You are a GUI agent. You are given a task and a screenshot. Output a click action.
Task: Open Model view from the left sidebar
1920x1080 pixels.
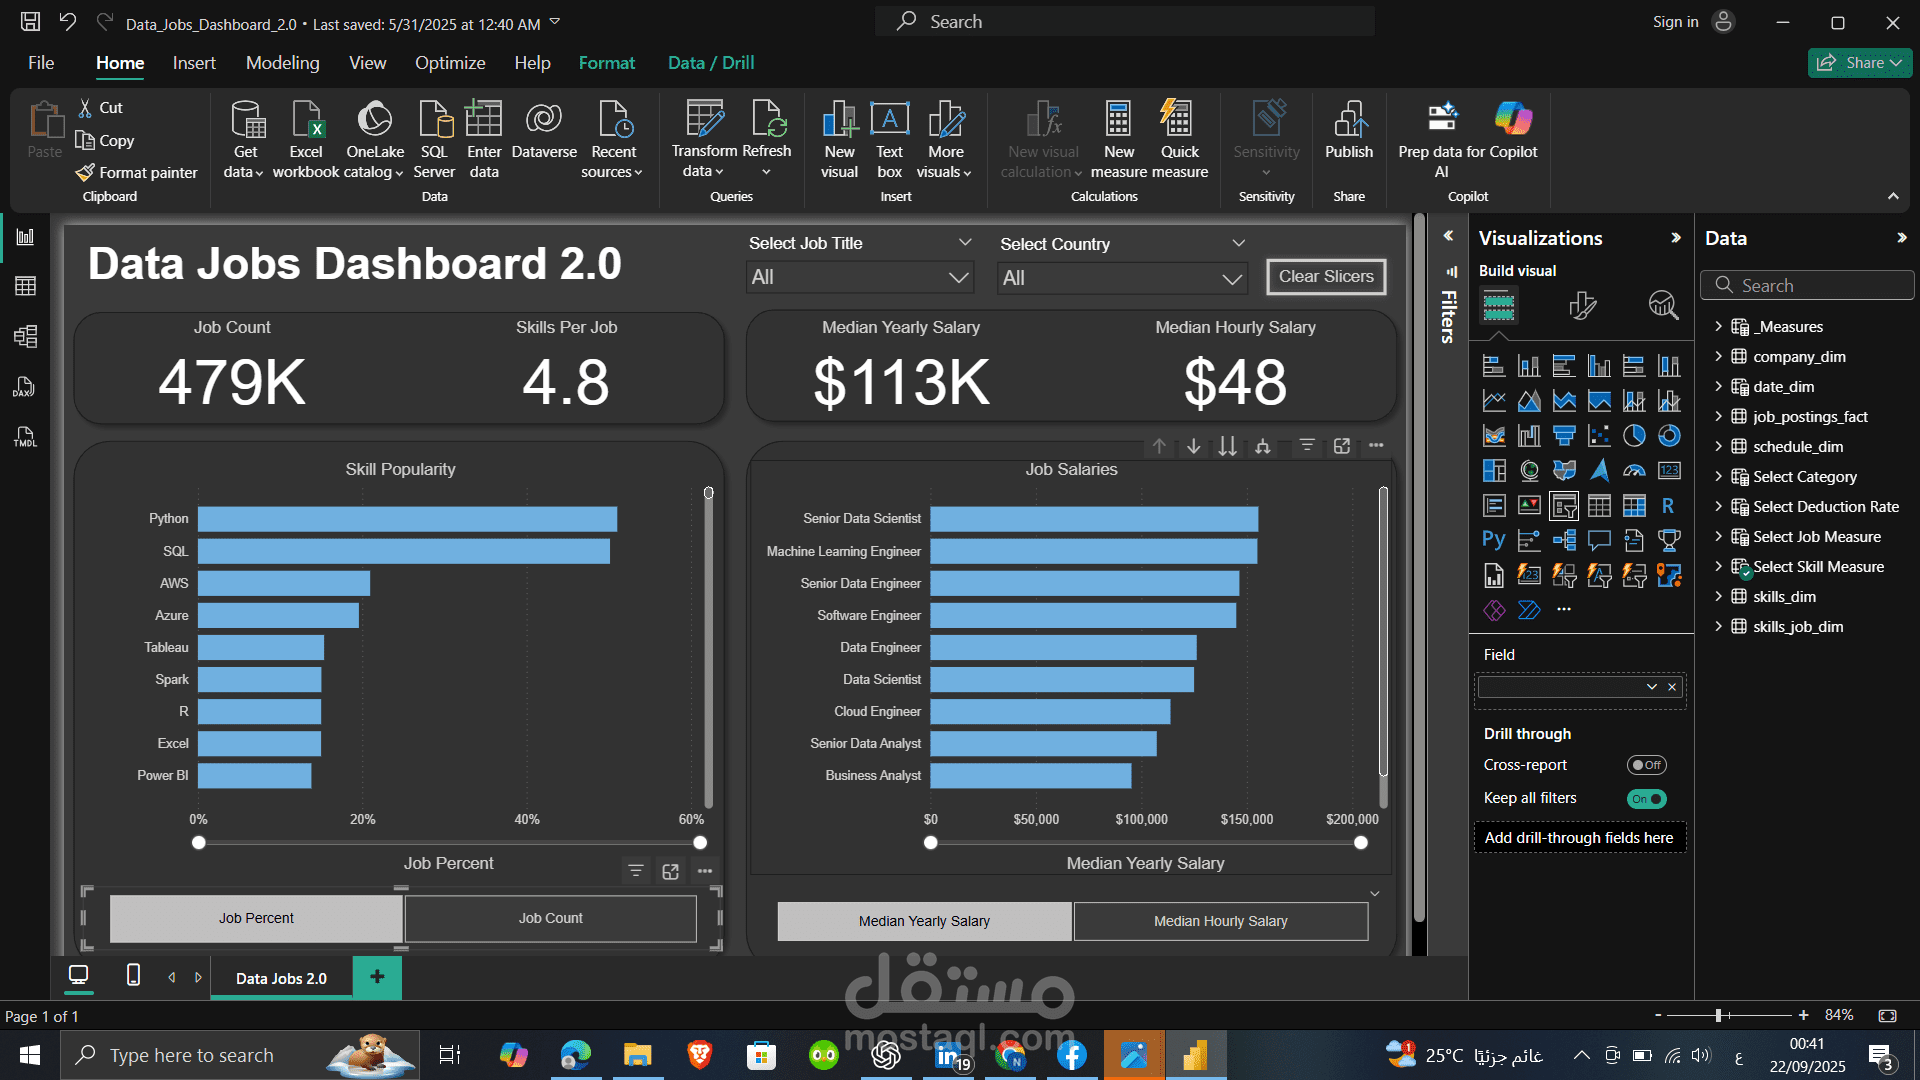click(x=26, y=336)
